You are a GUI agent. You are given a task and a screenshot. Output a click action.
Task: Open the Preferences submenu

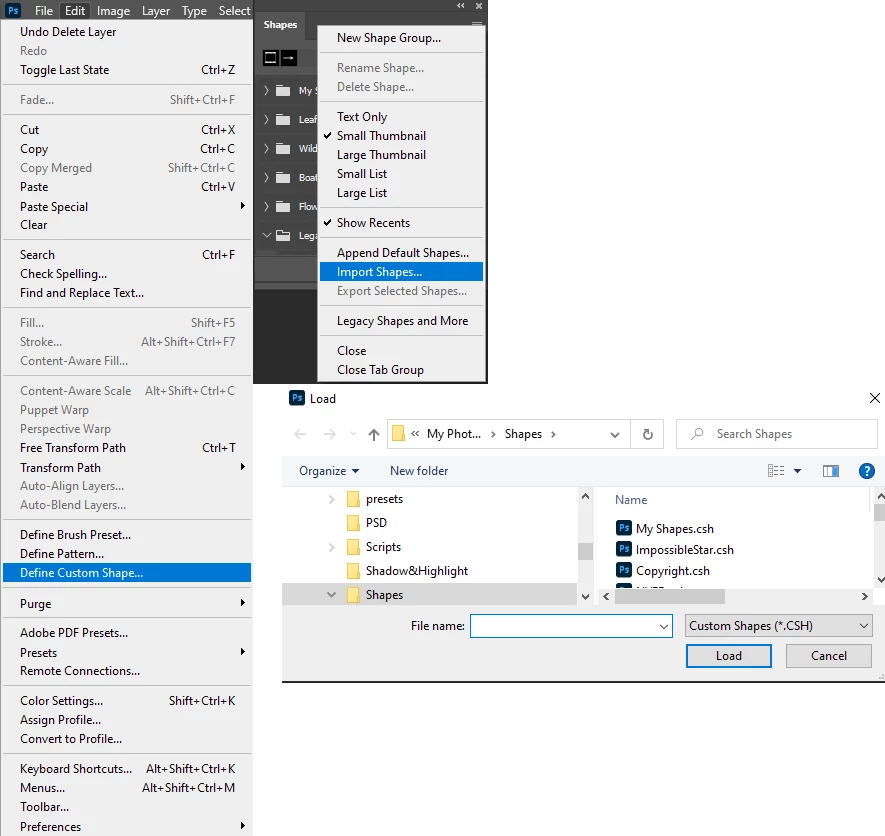tap(127, 826)
